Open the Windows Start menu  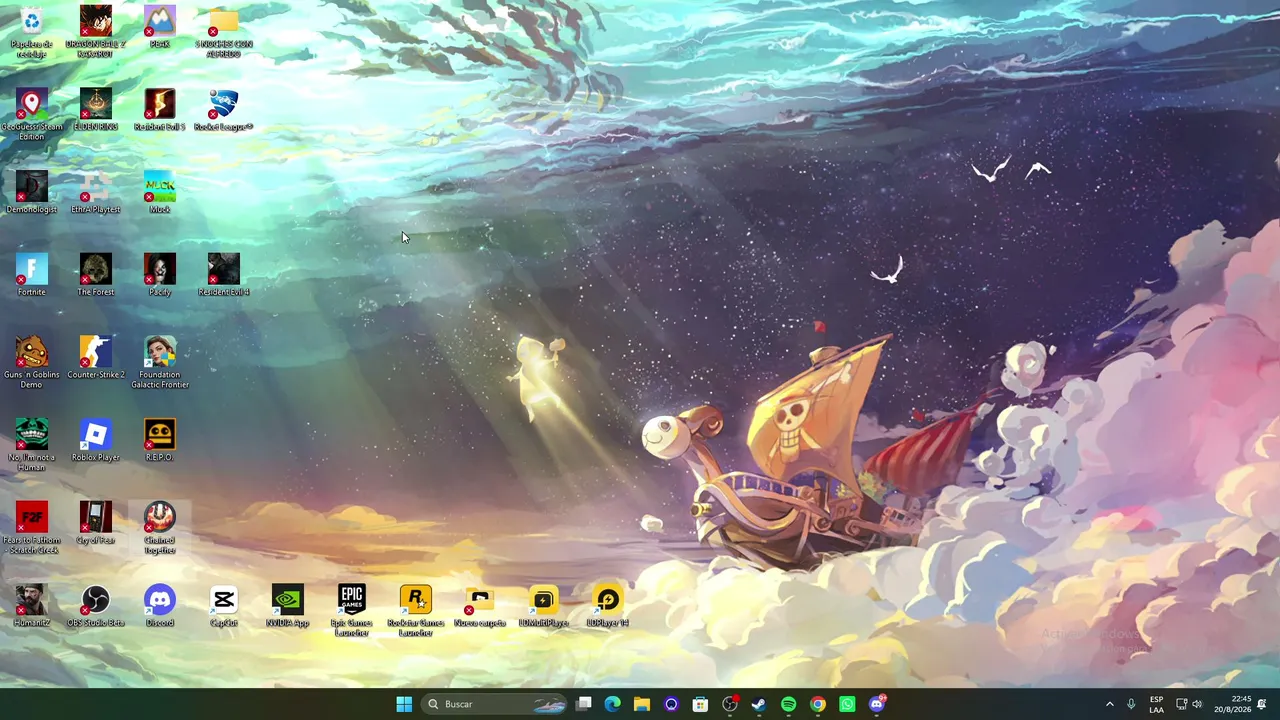click(x=404, y=704)
